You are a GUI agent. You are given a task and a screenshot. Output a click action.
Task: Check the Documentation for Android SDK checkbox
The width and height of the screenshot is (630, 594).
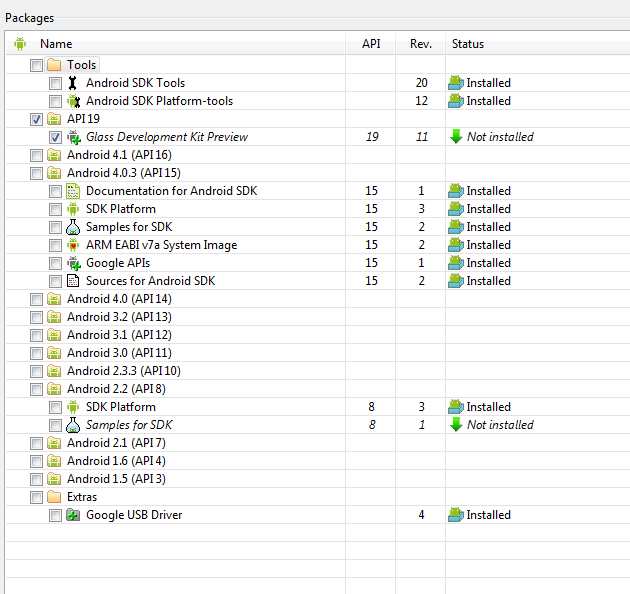pyautogui.click(x=55, y=191)
